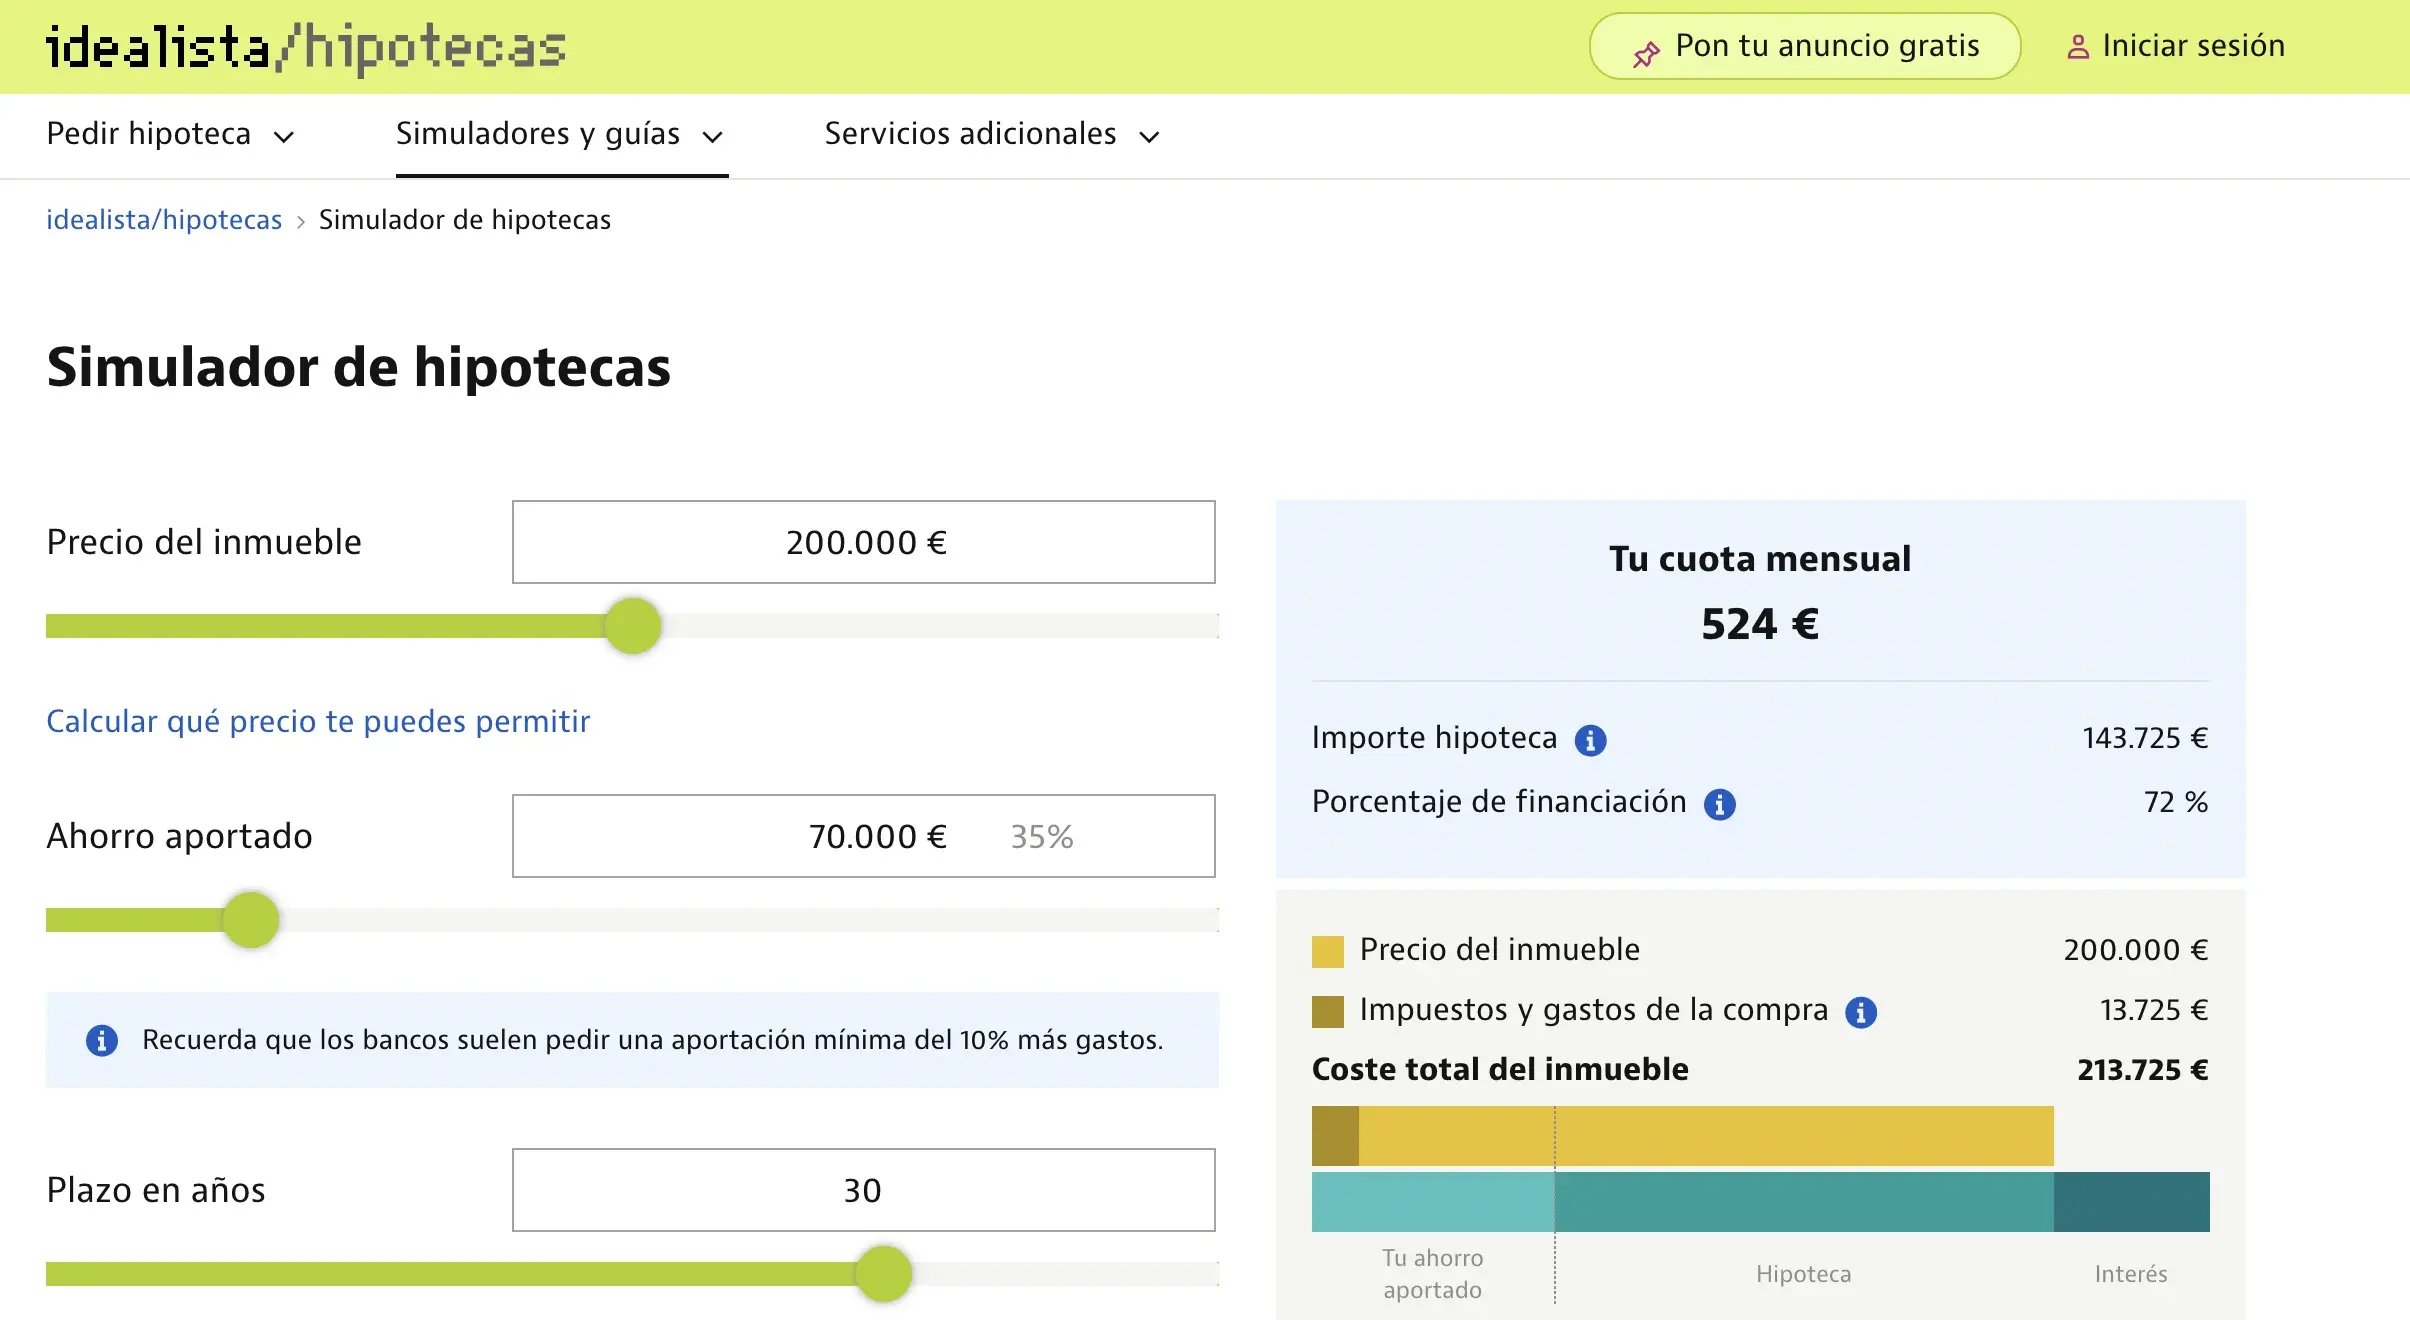
Task: Focus the 200.000 € price input field
Action: tap(864, 542)
